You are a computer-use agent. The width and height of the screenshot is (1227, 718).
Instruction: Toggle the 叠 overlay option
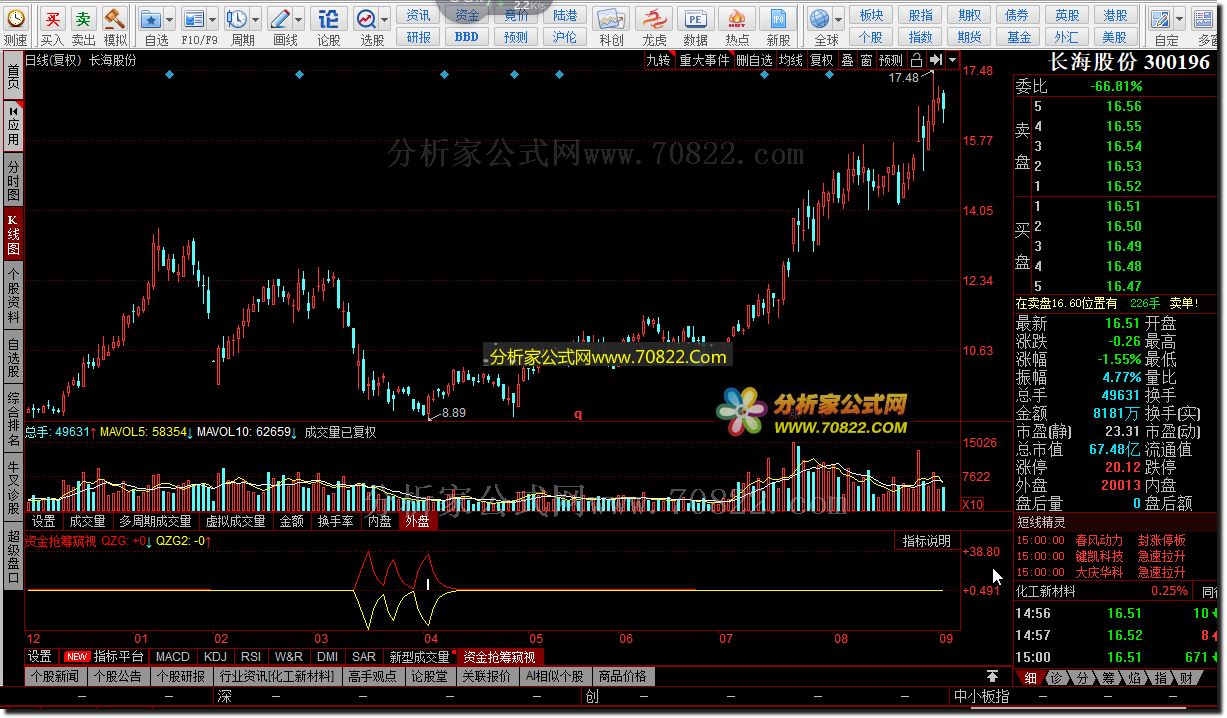click(x=847, y=60)
